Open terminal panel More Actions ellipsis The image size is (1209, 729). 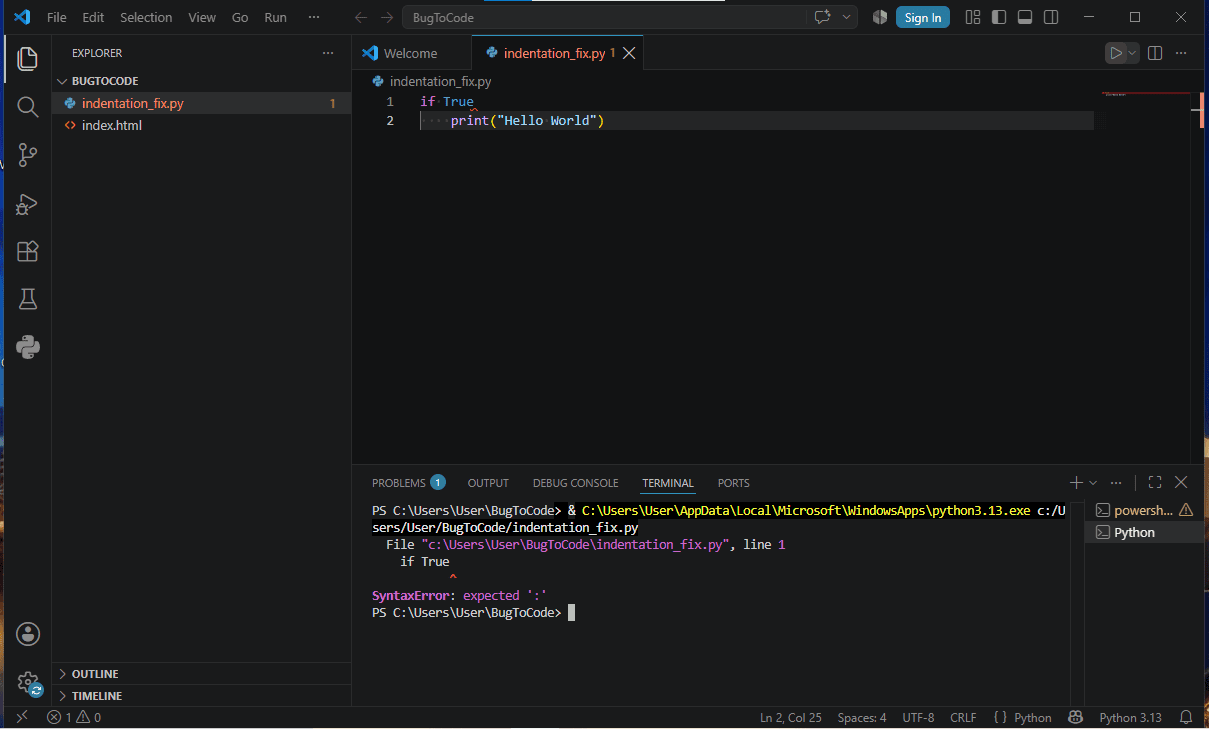point(1116,482)
